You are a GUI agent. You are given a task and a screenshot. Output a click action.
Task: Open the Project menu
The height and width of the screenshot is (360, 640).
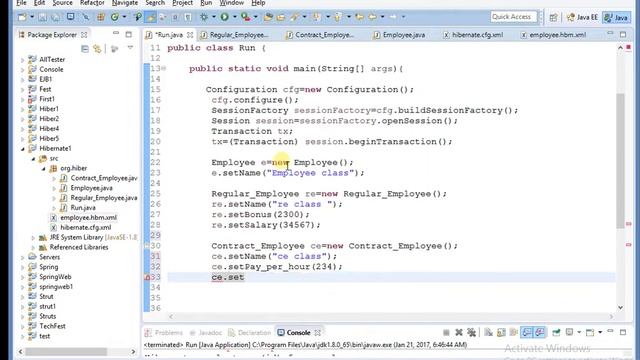click(x=182, y=3)
